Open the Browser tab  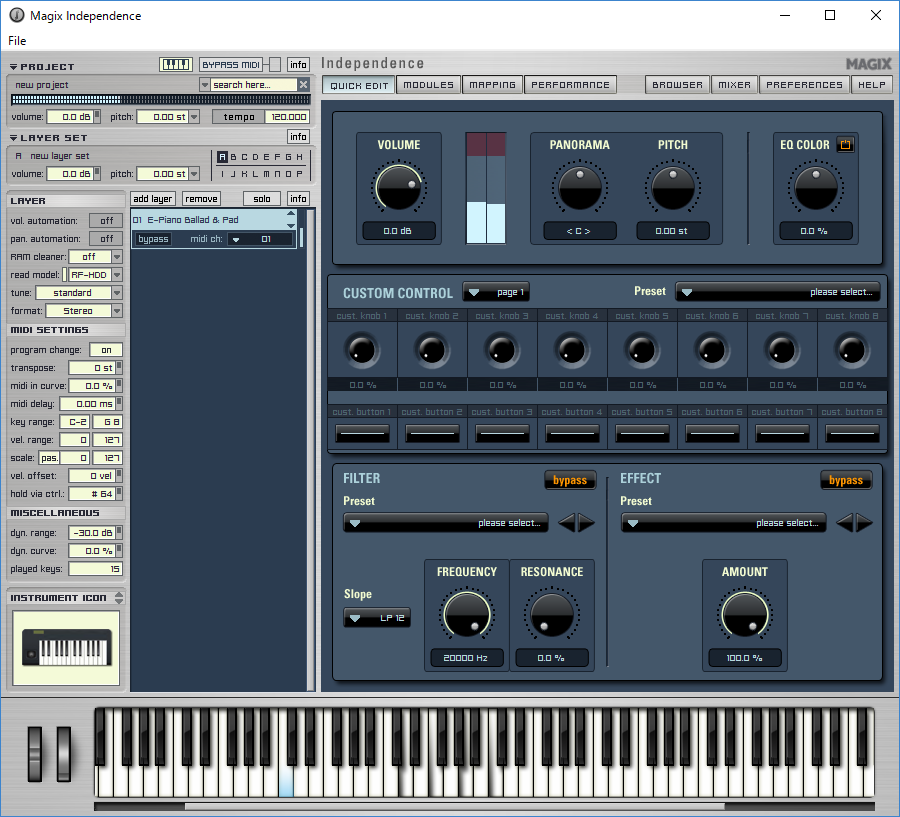point(677,84)
